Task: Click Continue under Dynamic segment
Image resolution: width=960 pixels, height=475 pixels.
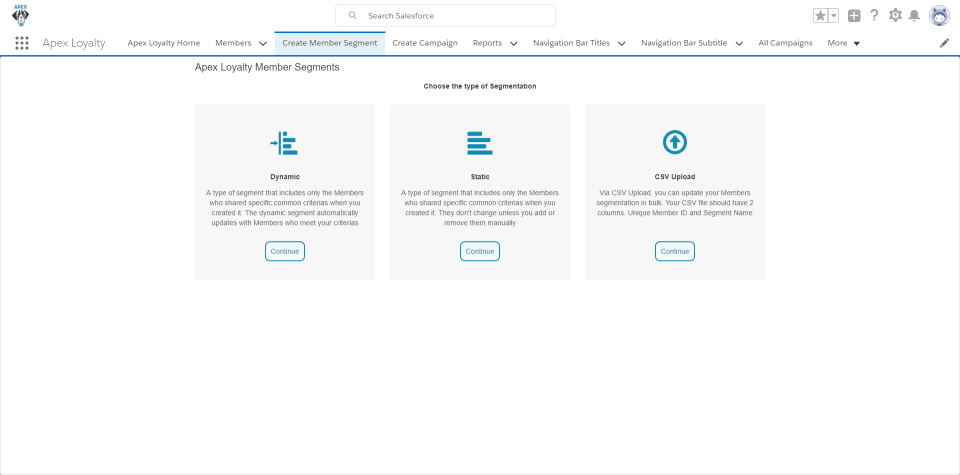Action: tap(285, 251)
